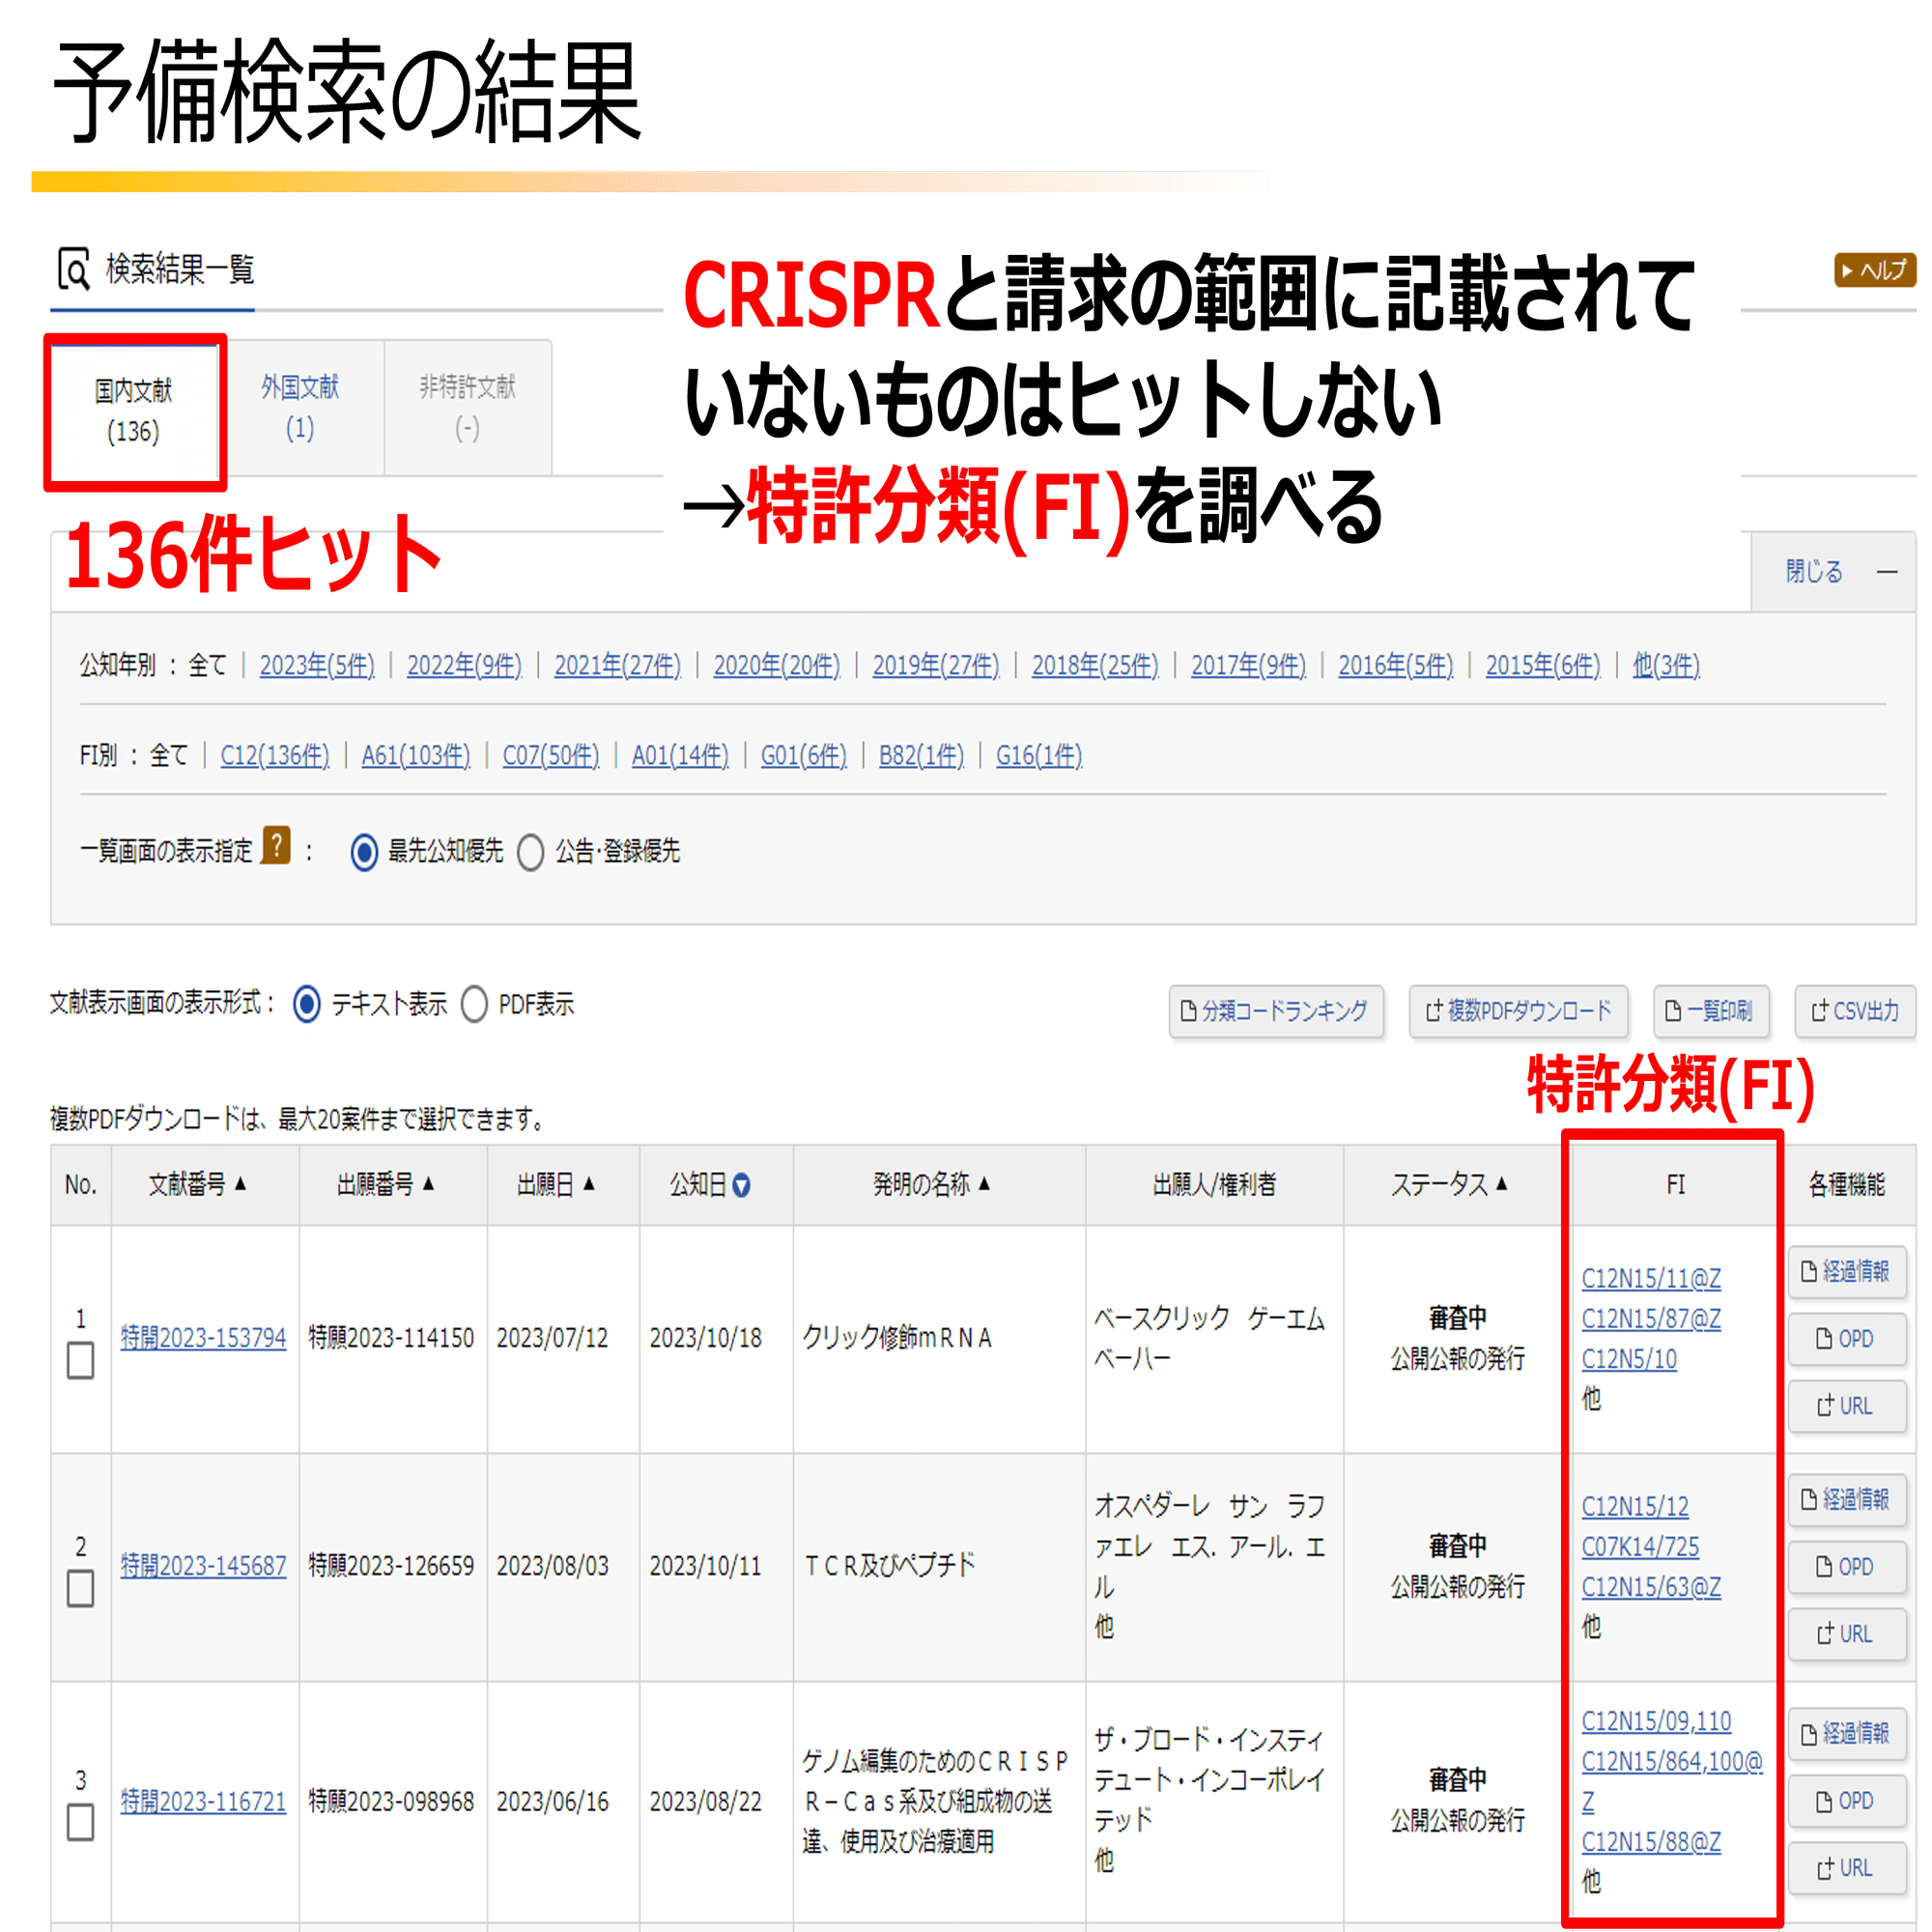Open FI code C12N15/11@Z
Image resolution: width=1932 pixels, height=1932 pixels.
tap(1651, 1278)
